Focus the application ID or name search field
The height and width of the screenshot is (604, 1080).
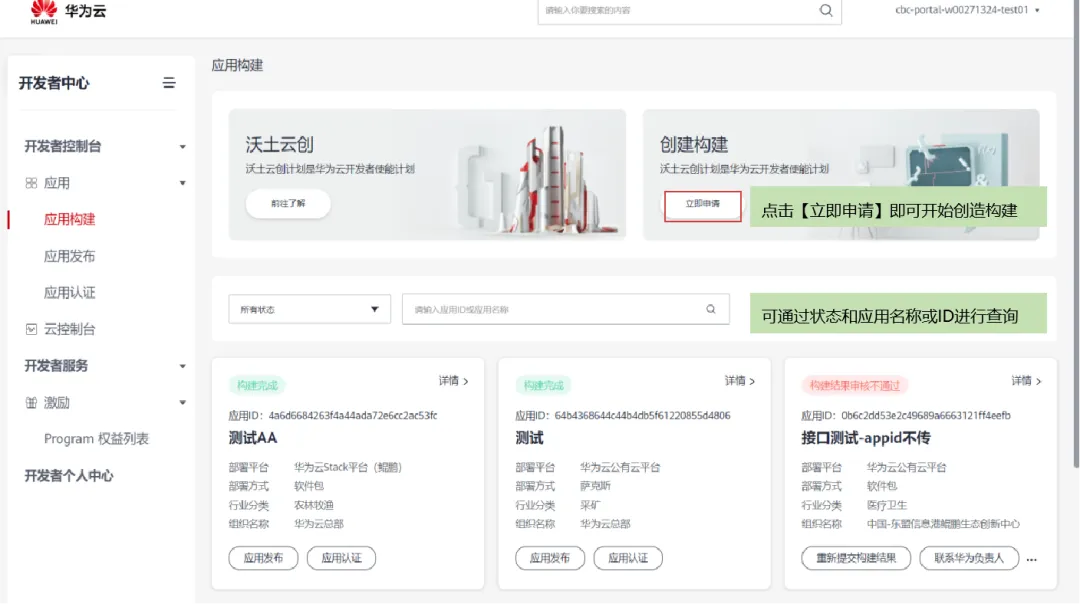pyautogui.click(x=565, y=309)
